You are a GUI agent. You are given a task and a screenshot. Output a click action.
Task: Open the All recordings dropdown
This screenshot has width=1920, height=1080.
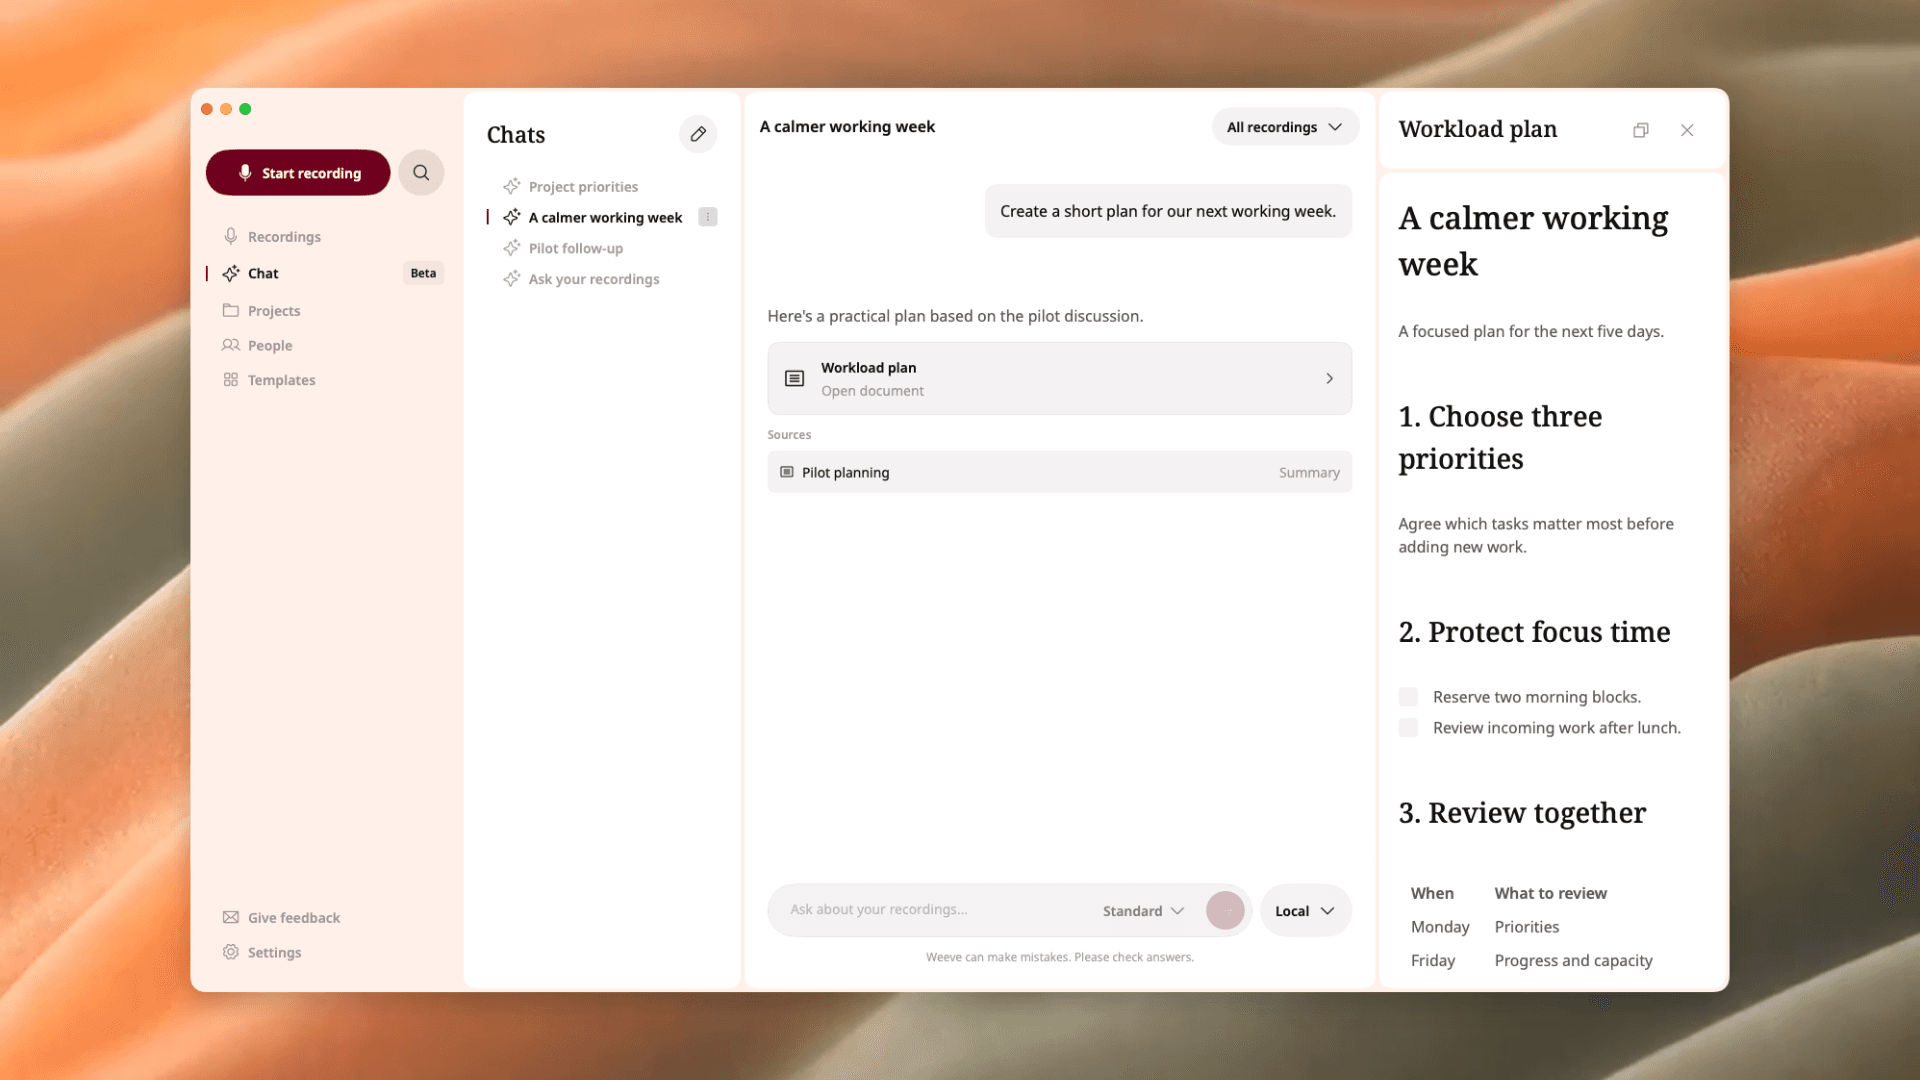1285,127
